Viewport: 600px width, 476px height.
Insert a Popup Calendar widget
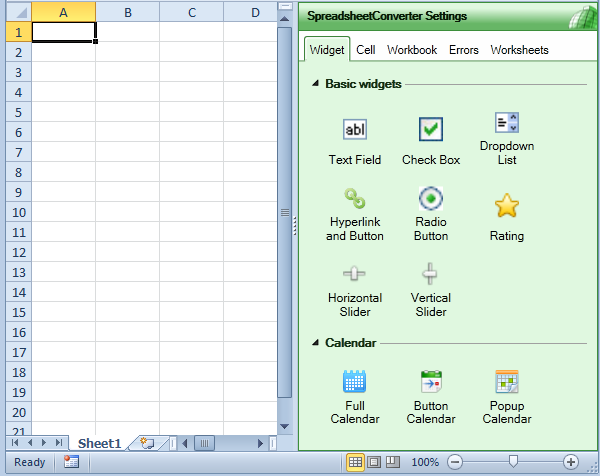tap(507, 398)
